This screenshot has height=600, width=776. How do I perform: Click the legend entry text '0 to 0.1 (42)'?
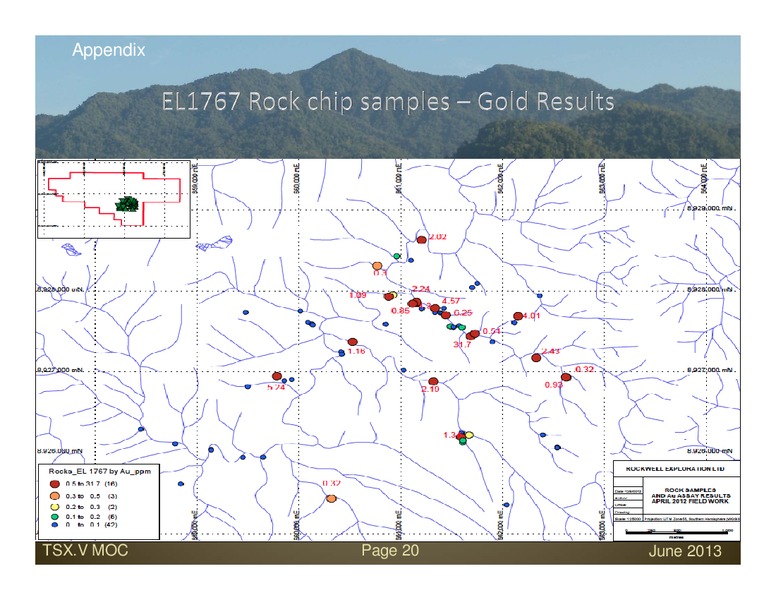[x=92, y=524]
